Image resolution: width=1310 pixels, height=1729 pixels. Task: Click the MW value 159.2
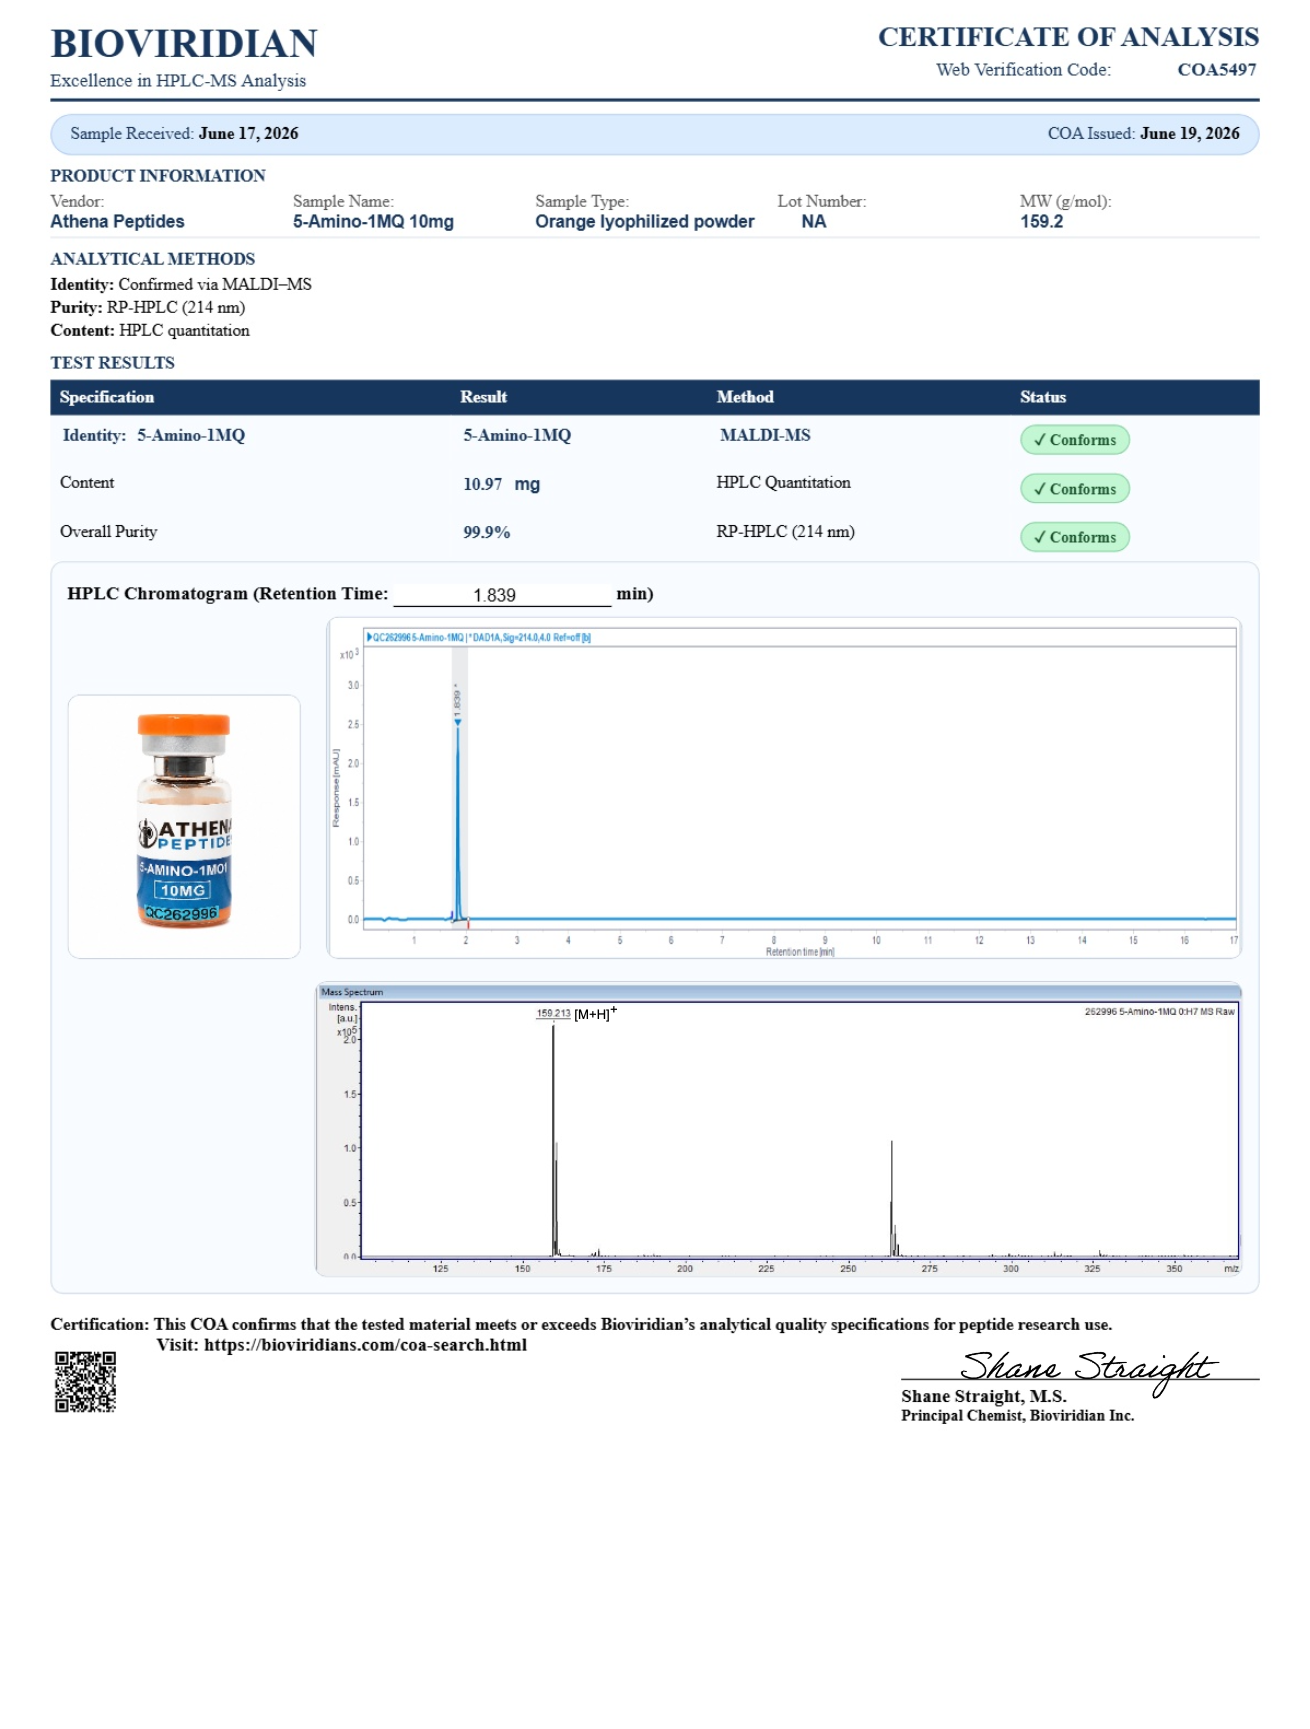pos(1041,222)
